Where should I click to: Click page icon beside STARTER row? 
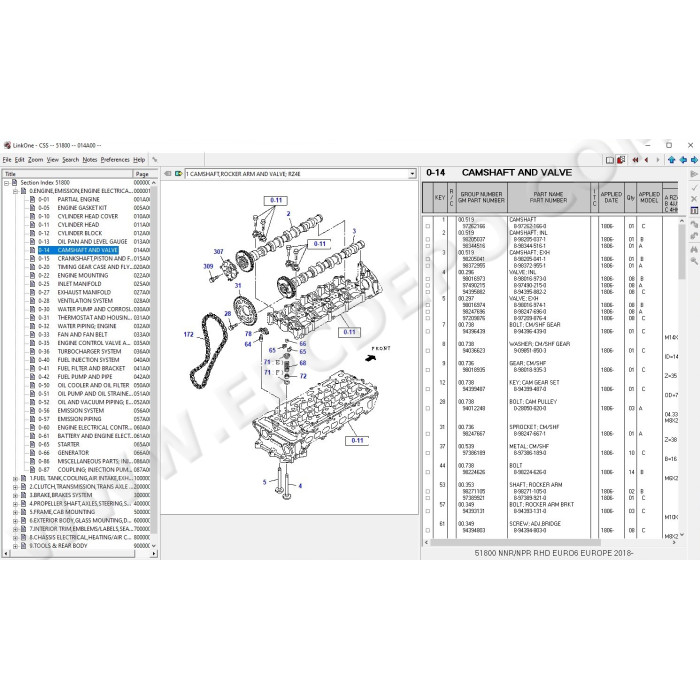[x=32, y=444]
